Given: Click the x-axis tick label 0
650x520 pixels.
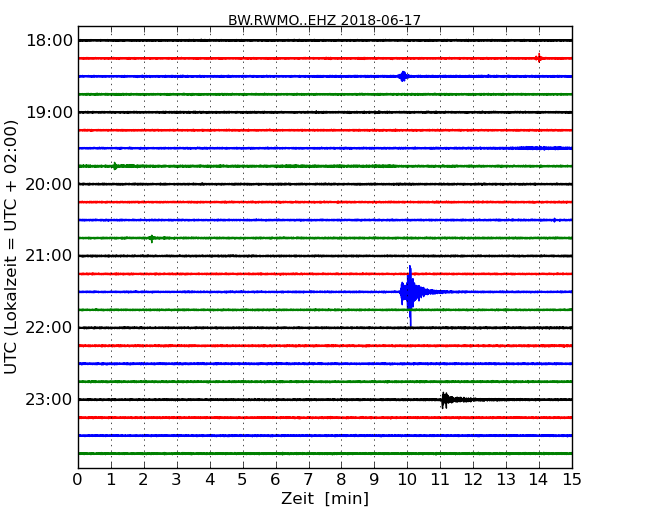Looking at the screenshot, I should point(78,480).
